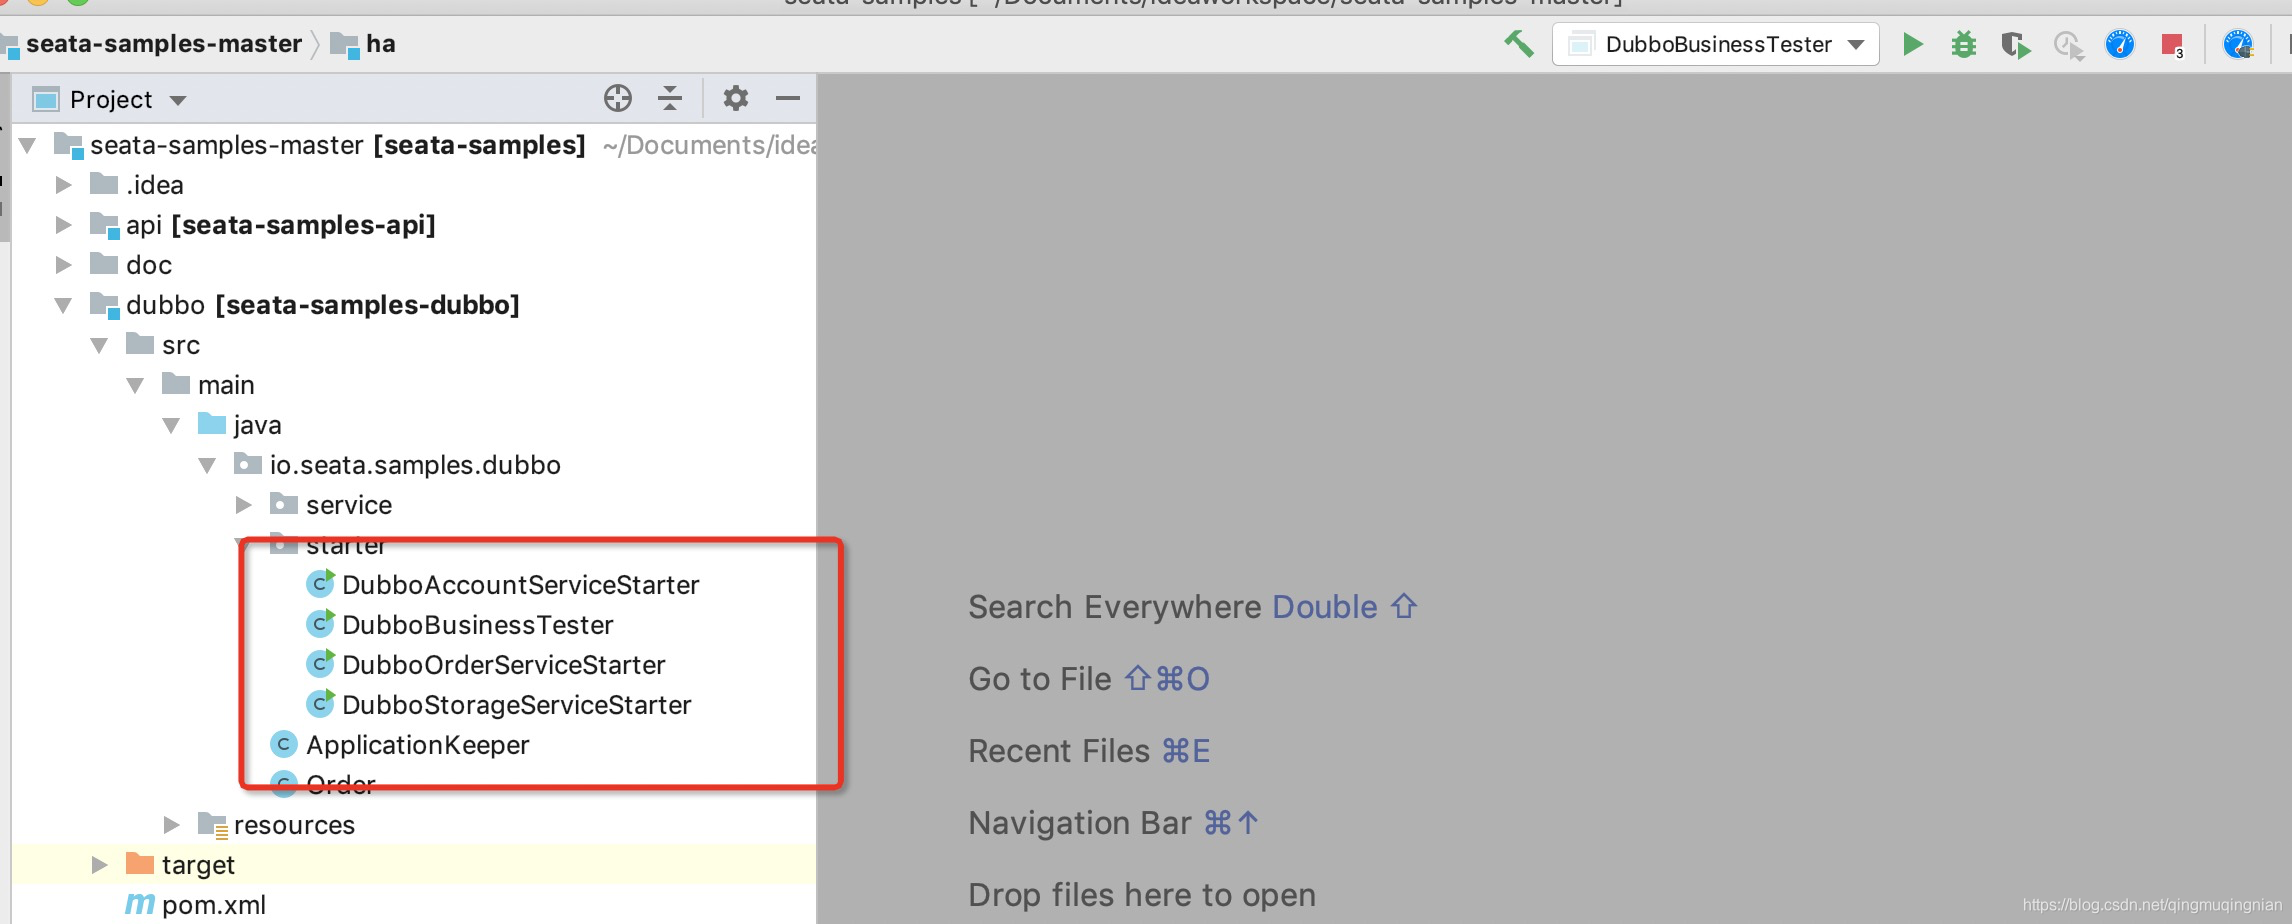Image resolution: width=2292 pixels, height=924 pixels.
Task: Start debugging with the bug icon
Action: point(1964,44)
